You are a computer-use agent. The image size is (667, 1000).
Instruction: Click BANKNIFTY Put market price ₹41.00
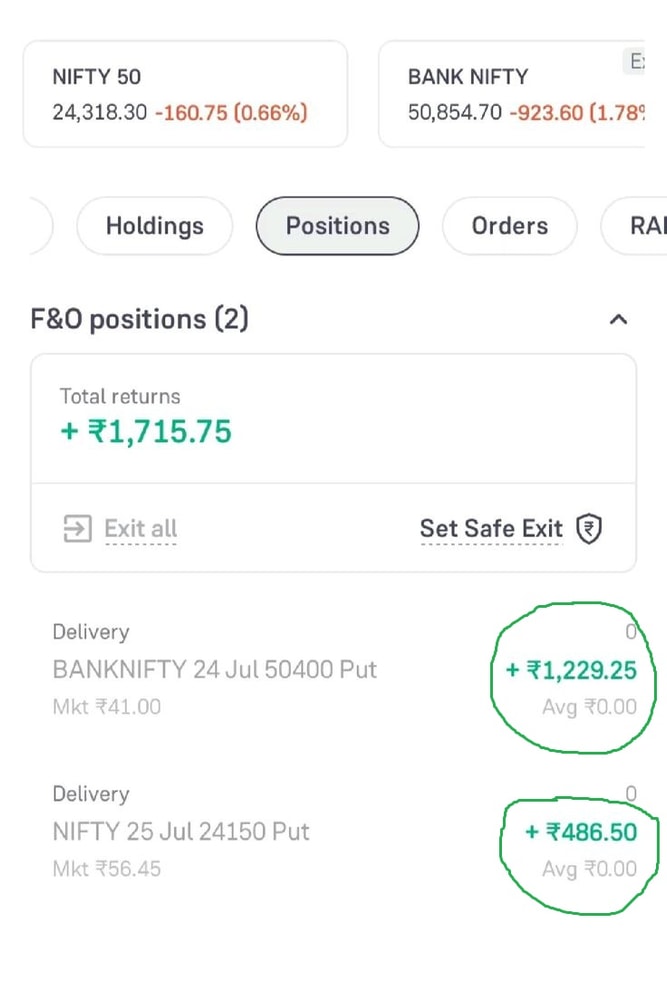(x=107, y=707)
